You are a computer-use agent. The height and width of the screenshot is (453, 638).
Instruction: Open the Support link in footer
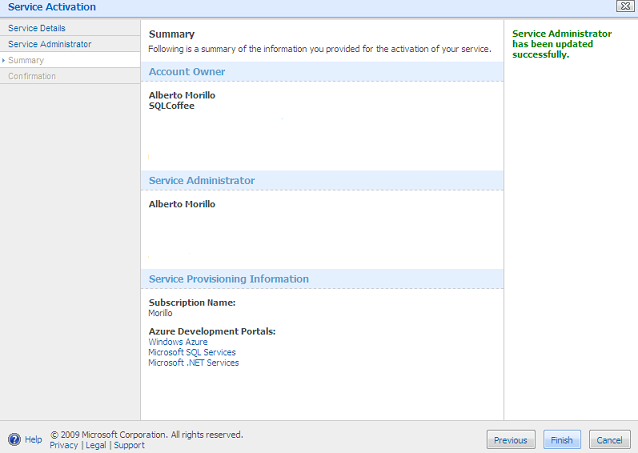click(129, 445)
